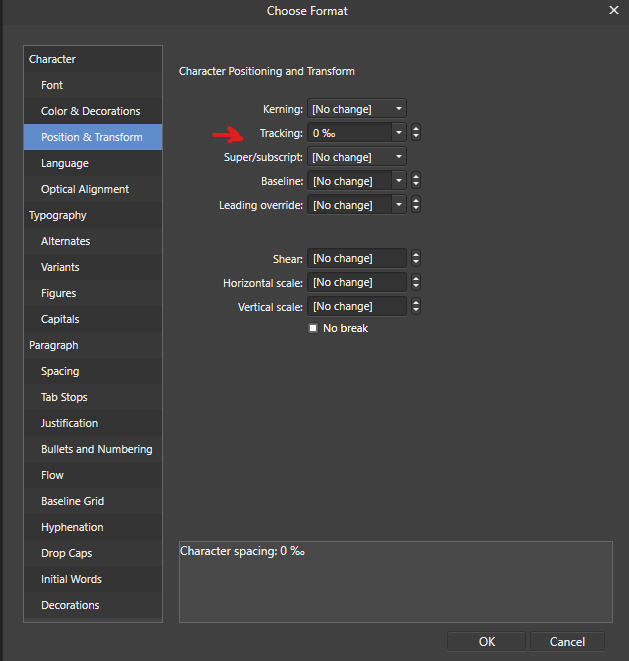
Task: Click into the Shear input field
Action: click(x=356, y=258)
